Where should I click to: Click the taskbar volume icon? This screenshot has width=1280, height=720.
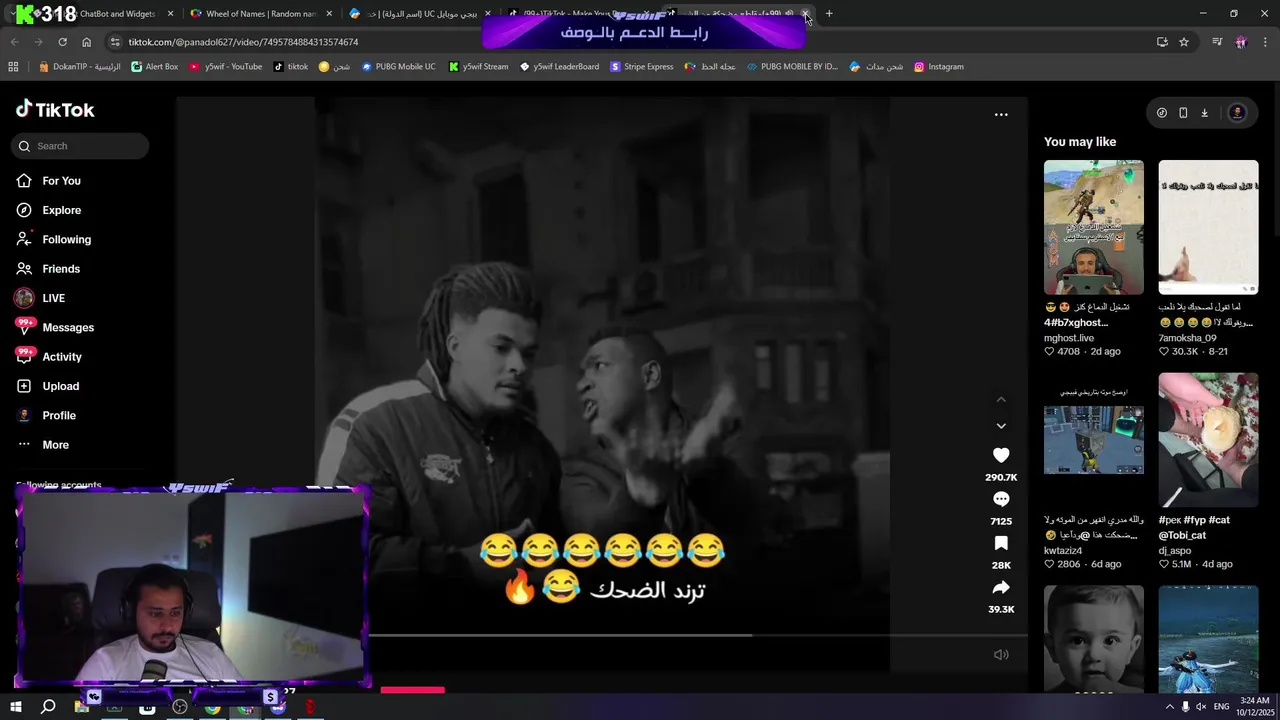[1202, 707]
